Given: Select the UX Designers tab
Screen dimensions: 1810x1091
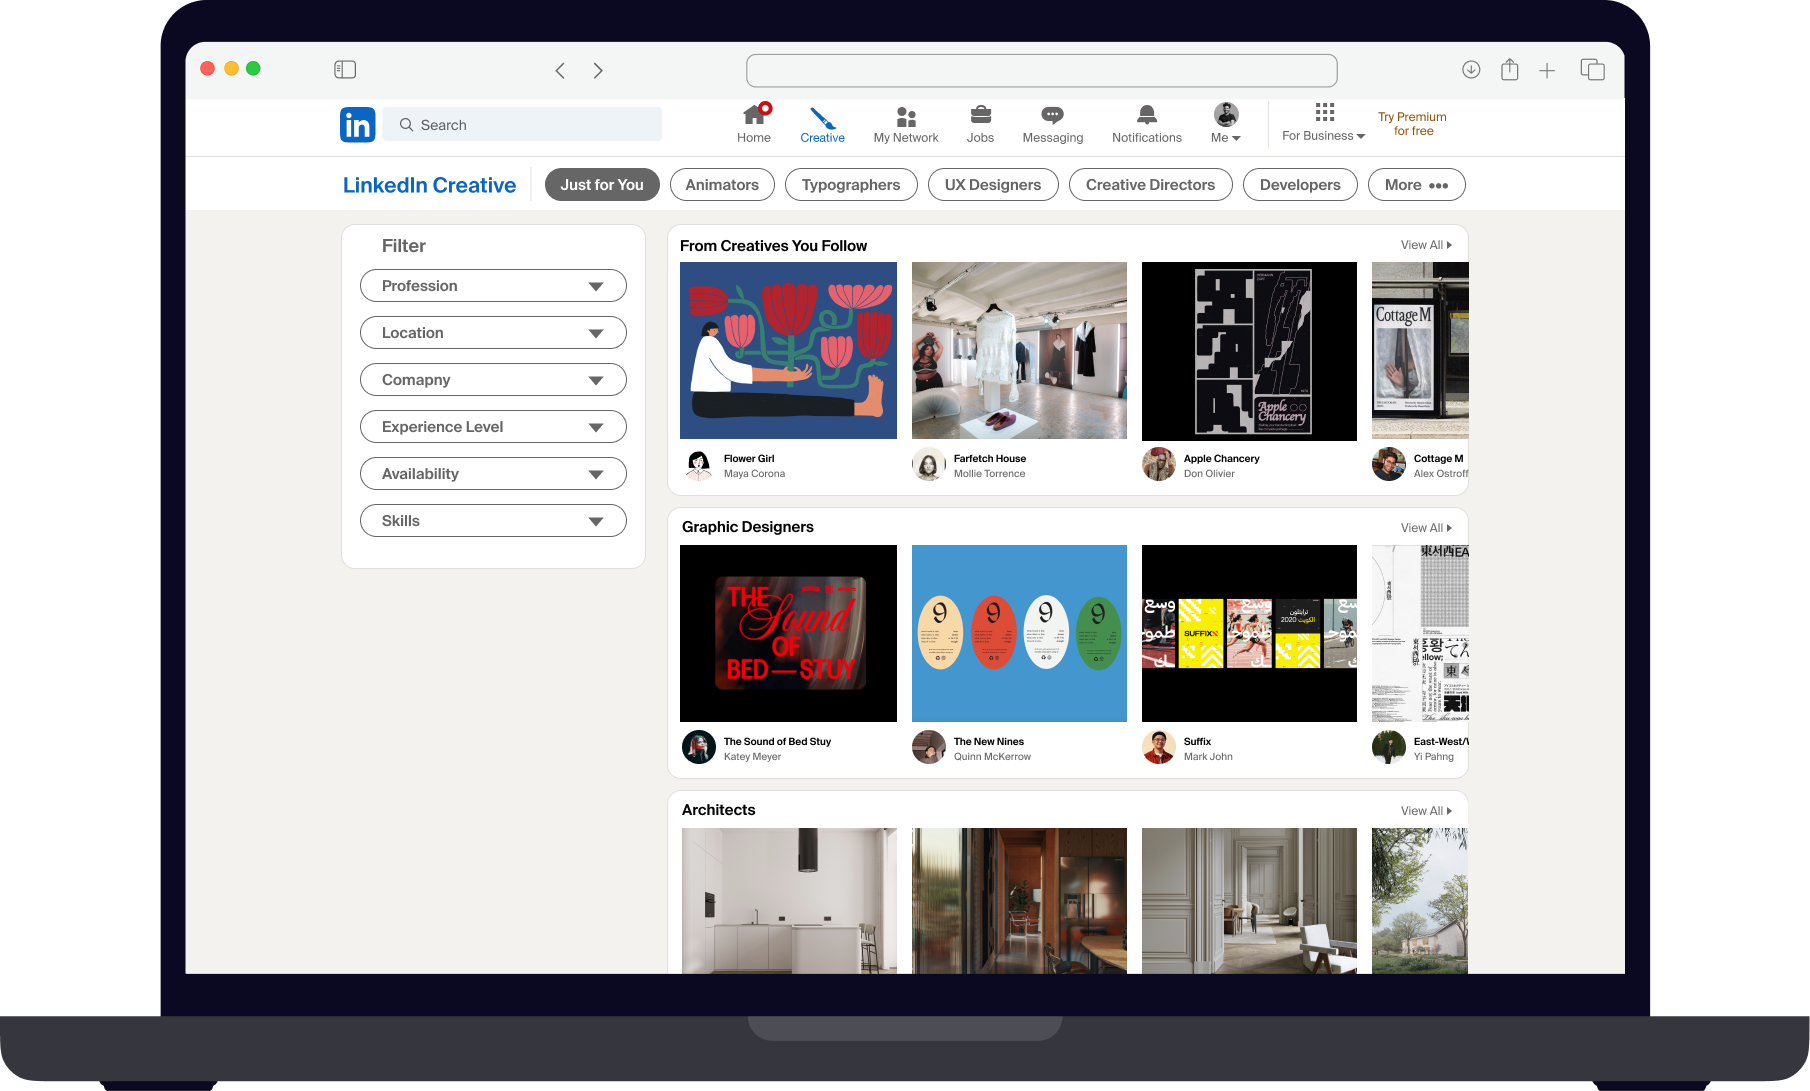Looking at the screenshot, I should (x=993, y=185).
